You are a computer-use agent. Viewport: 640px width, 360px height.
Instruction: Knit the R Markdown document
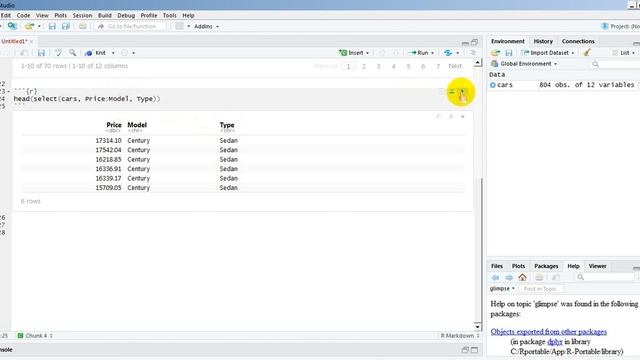point(96,53)
